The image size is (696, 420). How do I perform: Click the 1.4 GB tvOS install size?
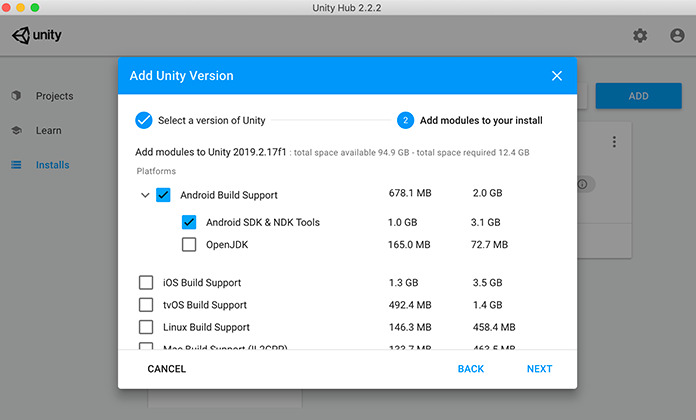point(487,305)
